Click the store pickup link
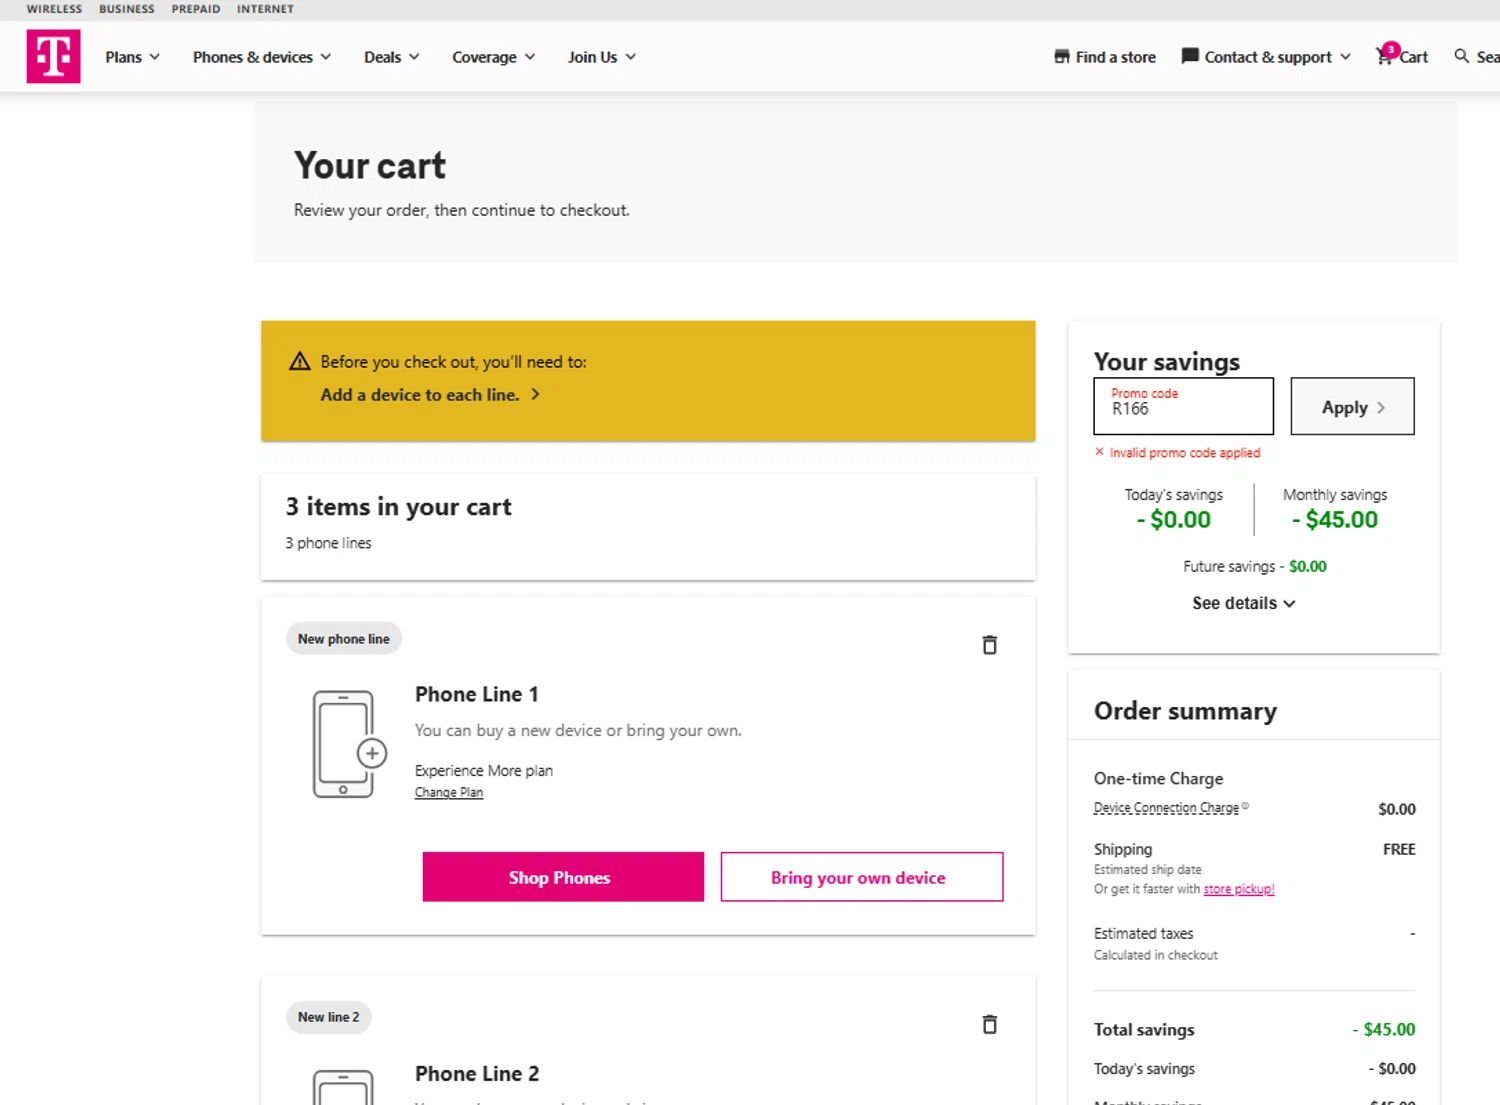The image size is (1500, 1105). pyautogui.click(x=1239, y=889)
